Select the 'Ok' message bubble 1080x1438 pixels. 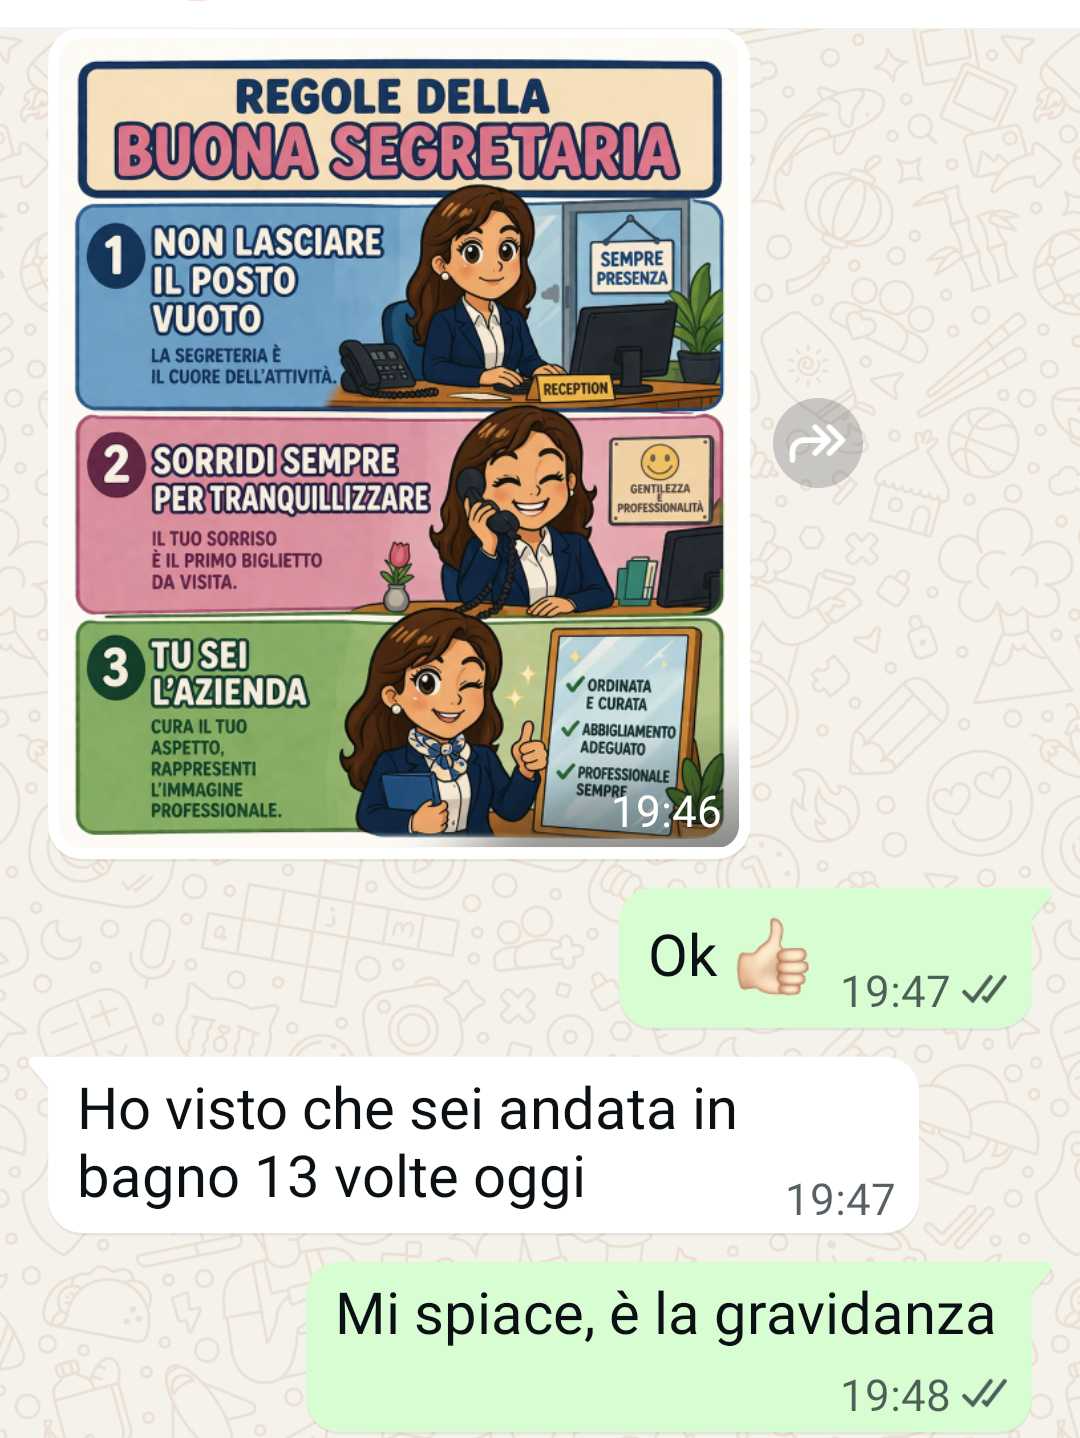click(x=826, y=957)
